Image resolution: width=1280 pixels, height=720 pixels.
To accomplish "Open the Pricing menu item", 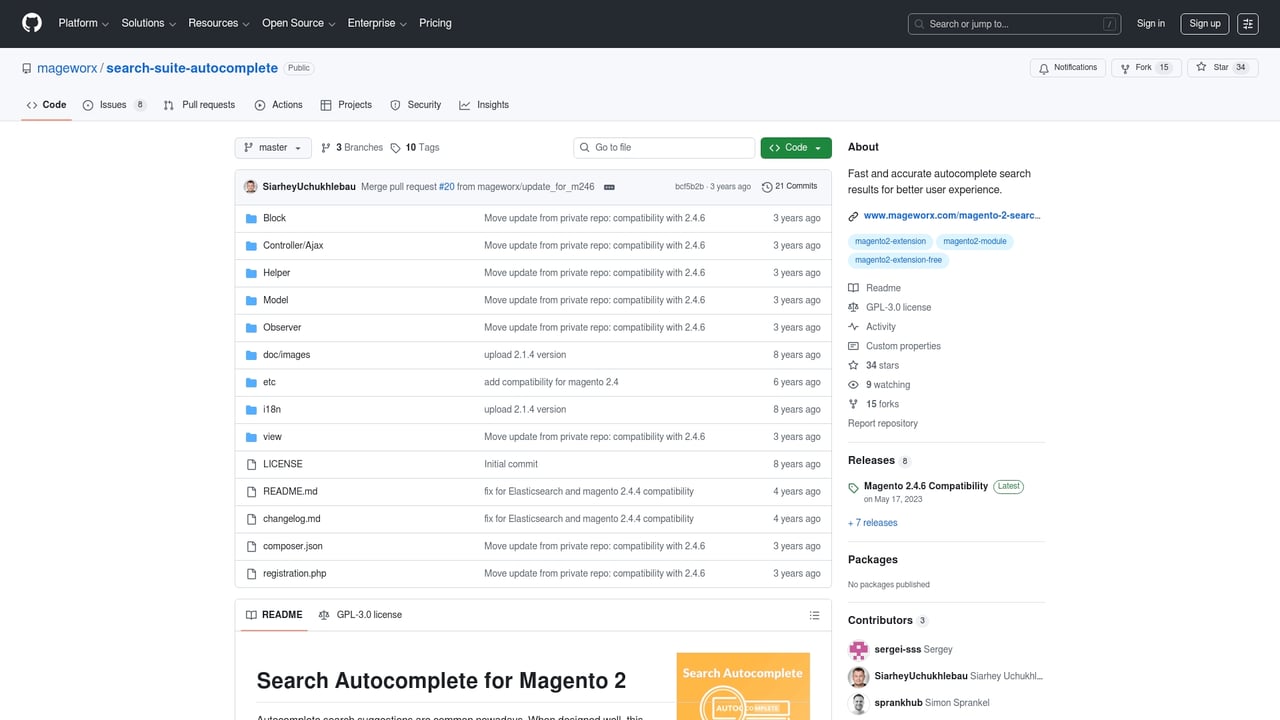I will pyautogui.click(x=435, y=23).
